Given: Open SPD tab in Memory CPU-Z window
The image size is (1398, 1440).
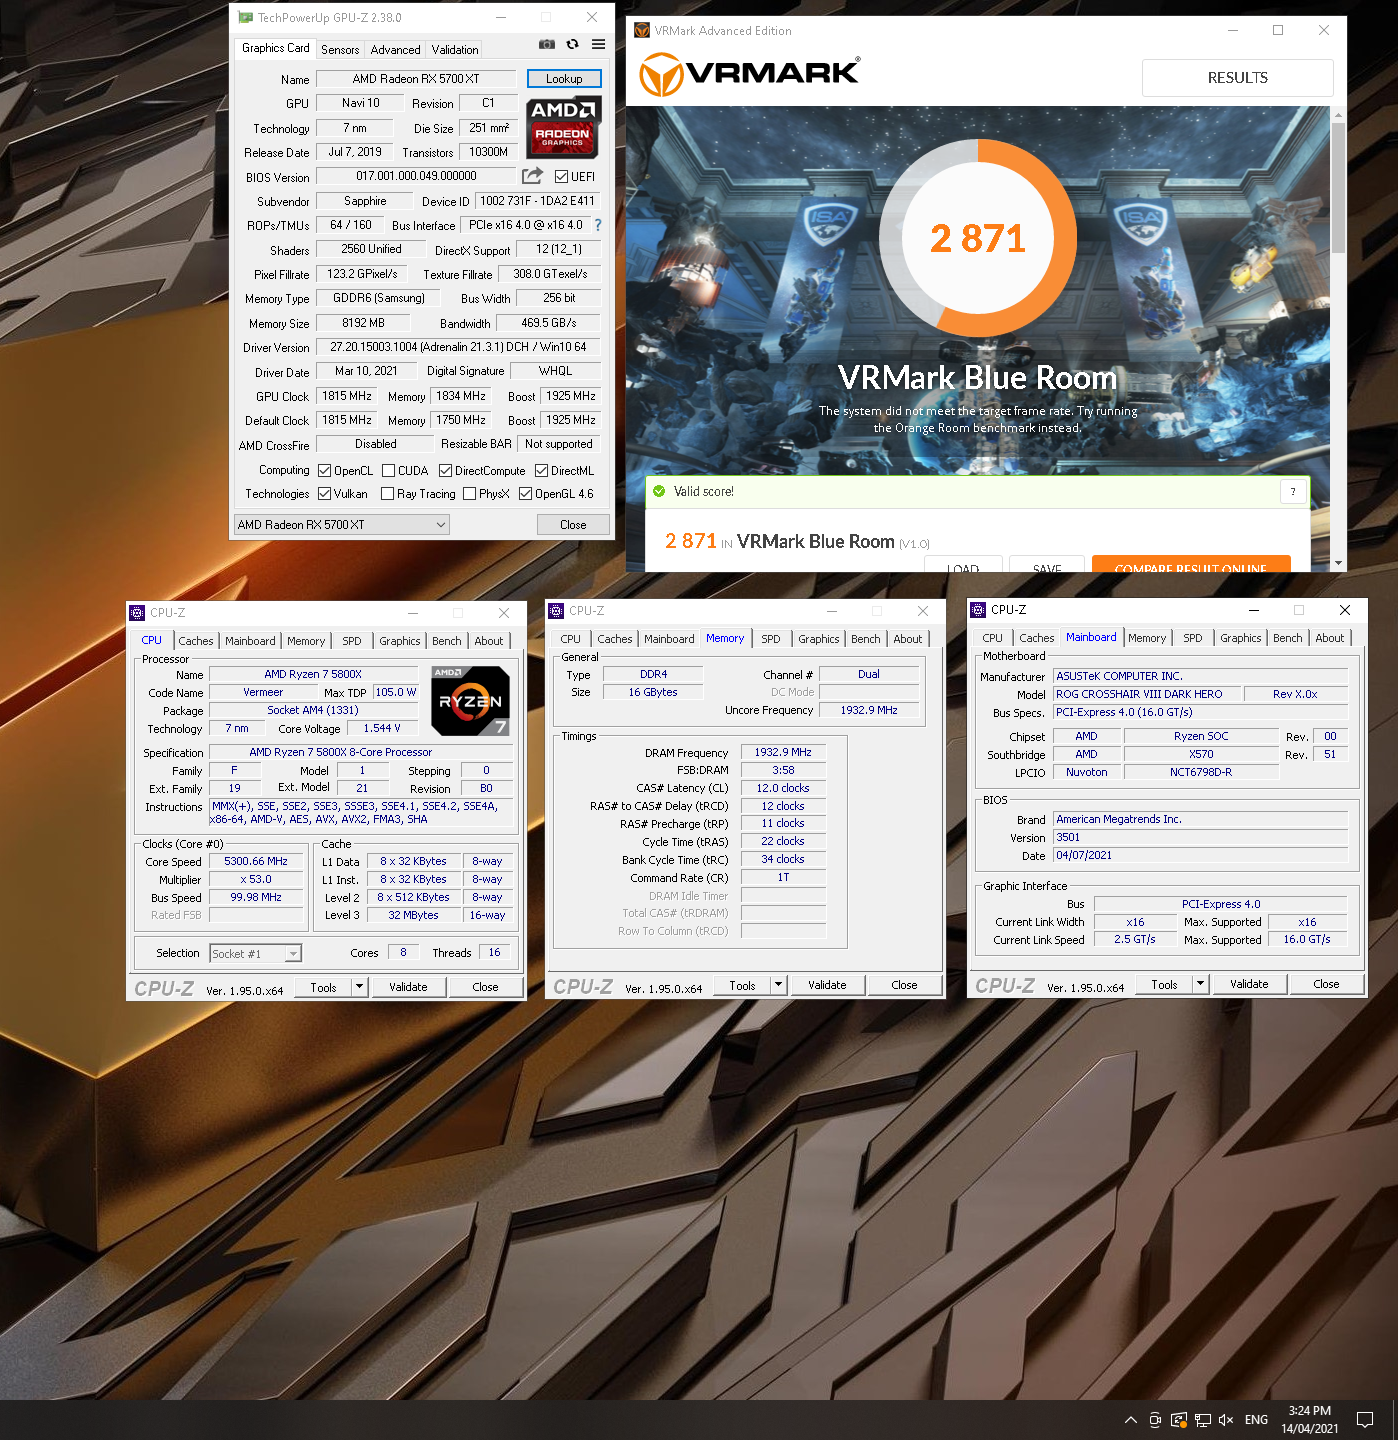Looking at the screenshot, I should click(x=770, y=639).
